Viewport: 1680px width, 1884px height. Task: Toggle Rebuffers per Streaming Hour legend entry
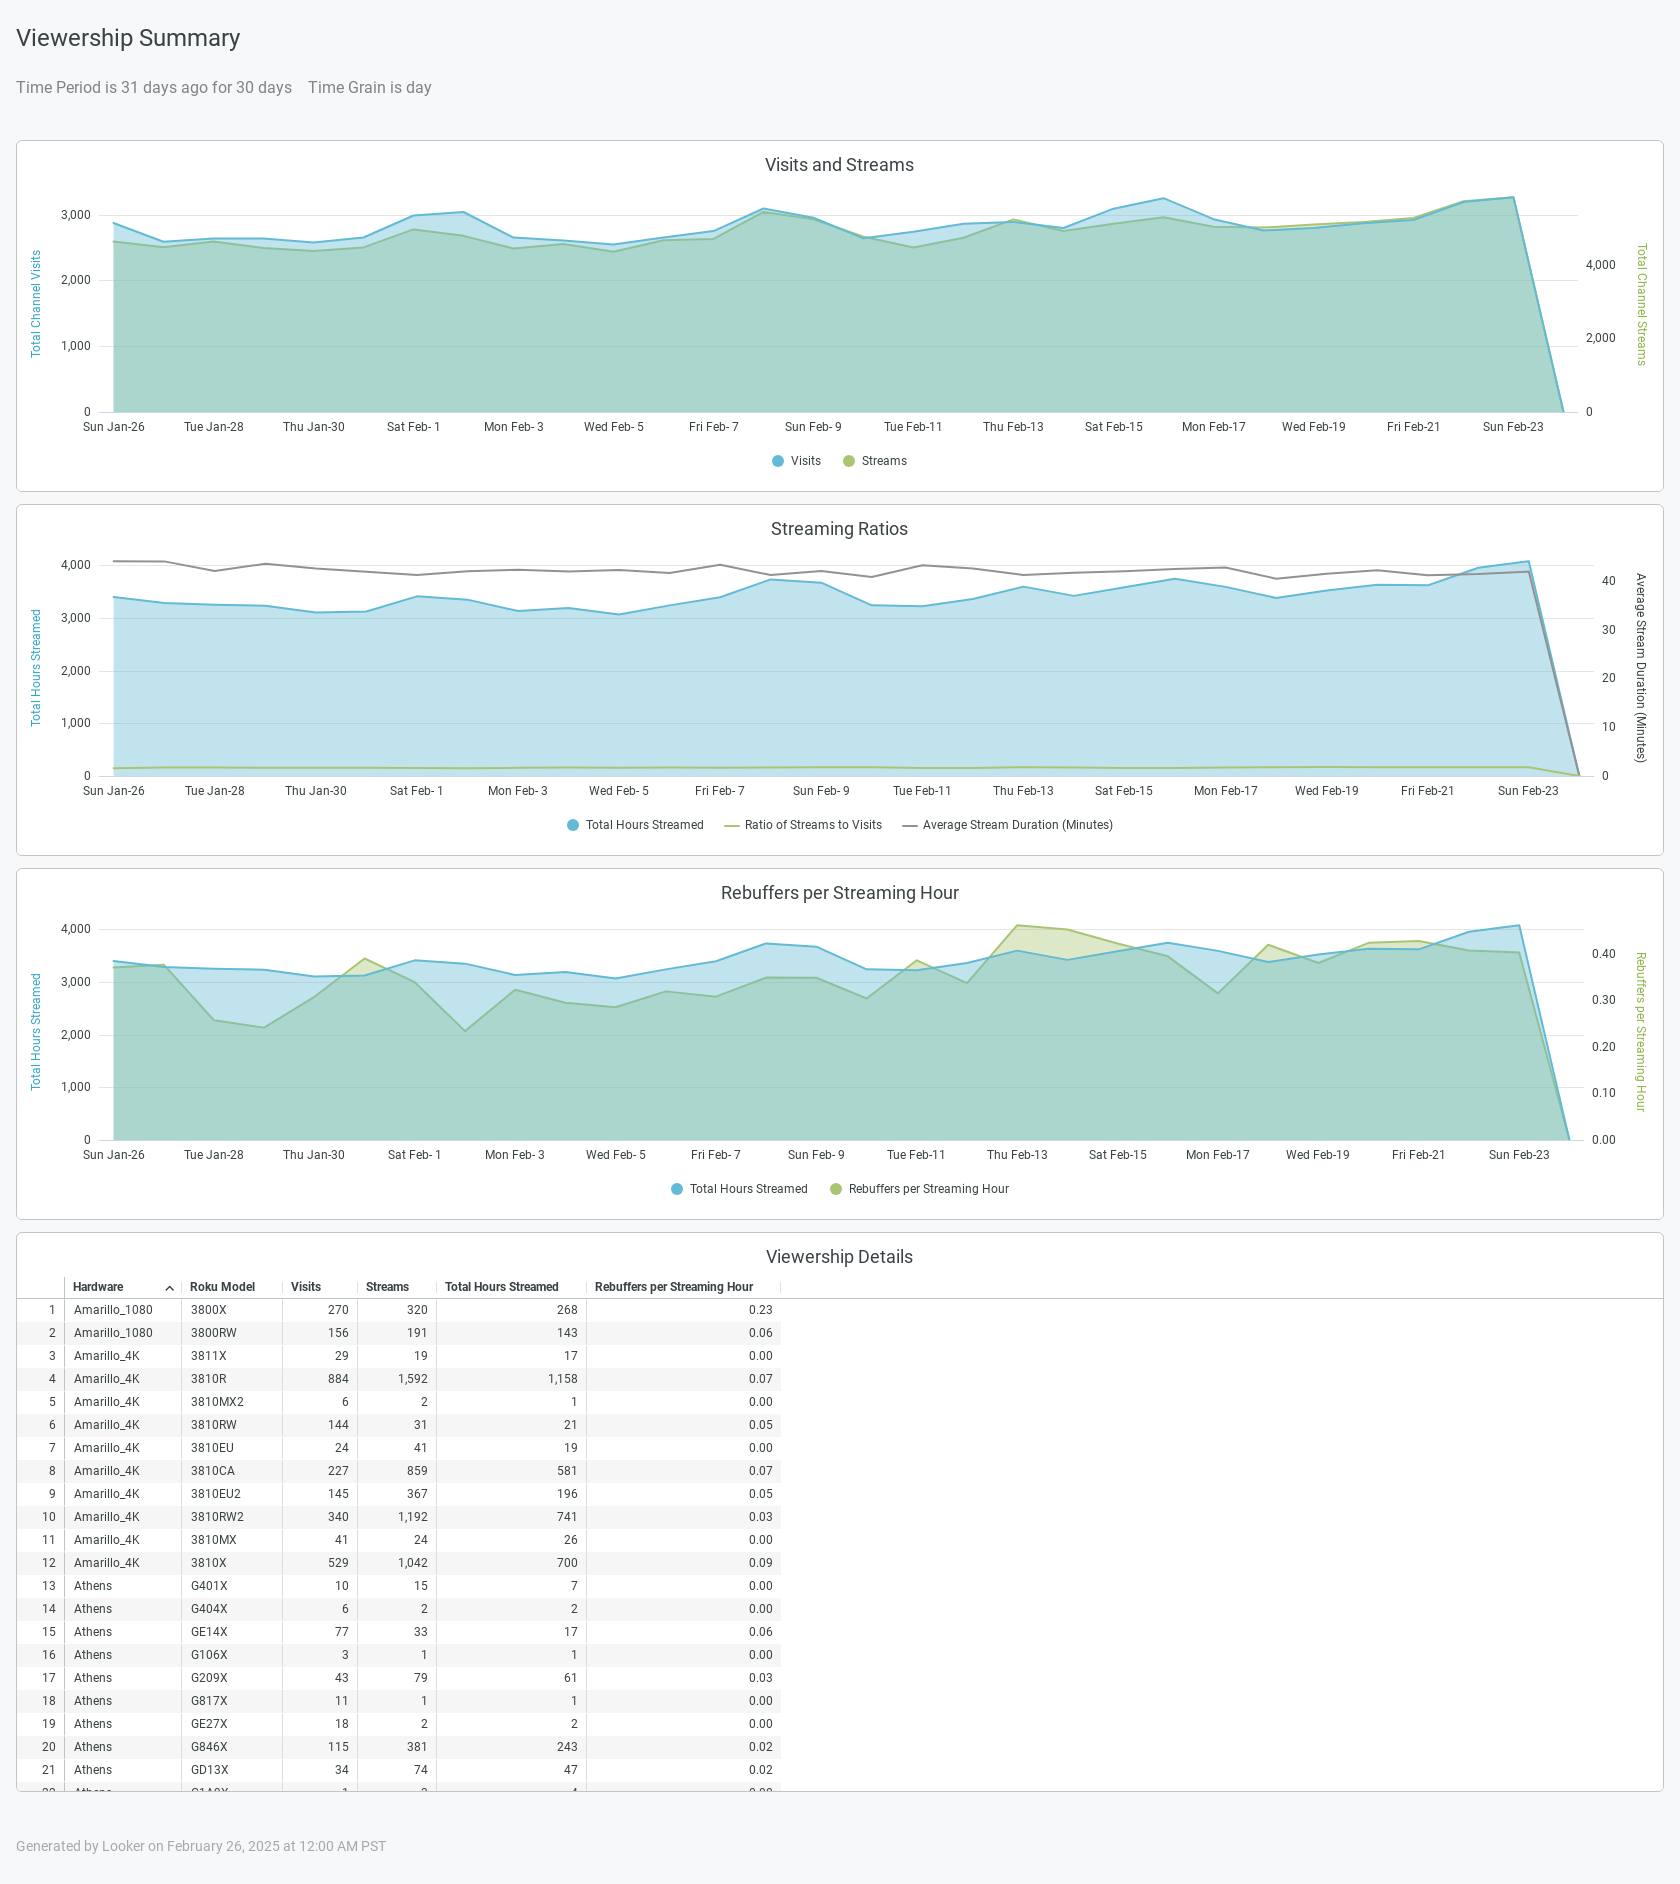(919, 1189)
